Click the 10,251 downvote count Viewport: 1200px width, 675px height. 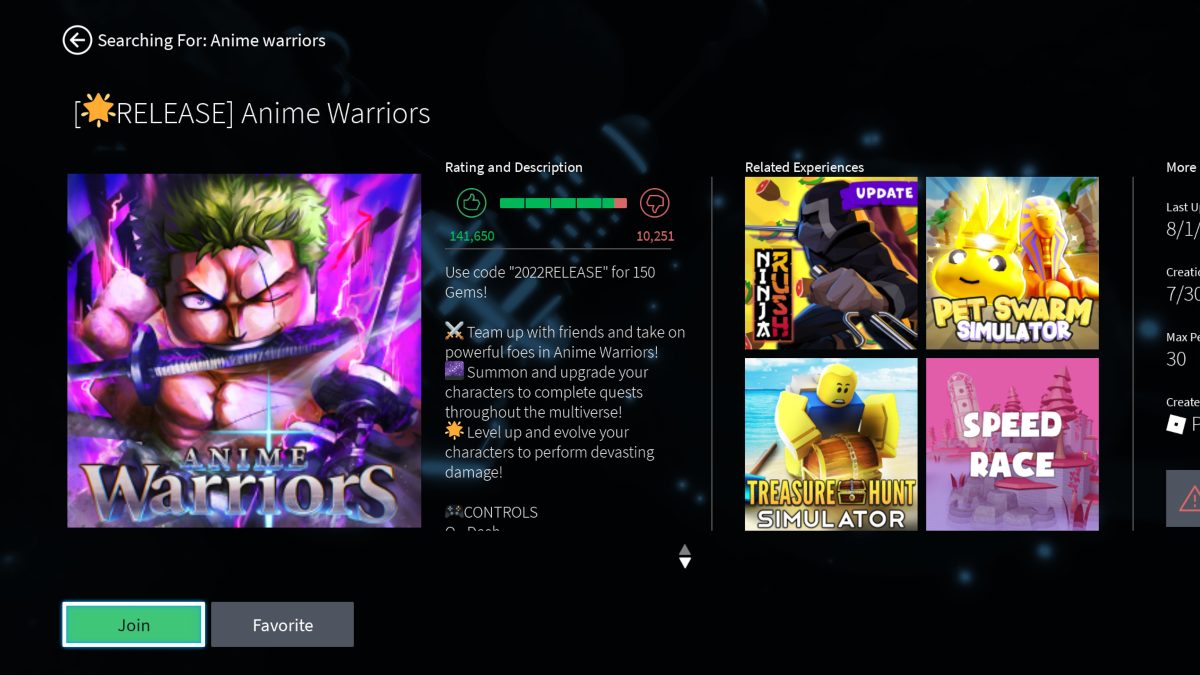(655, 236)
